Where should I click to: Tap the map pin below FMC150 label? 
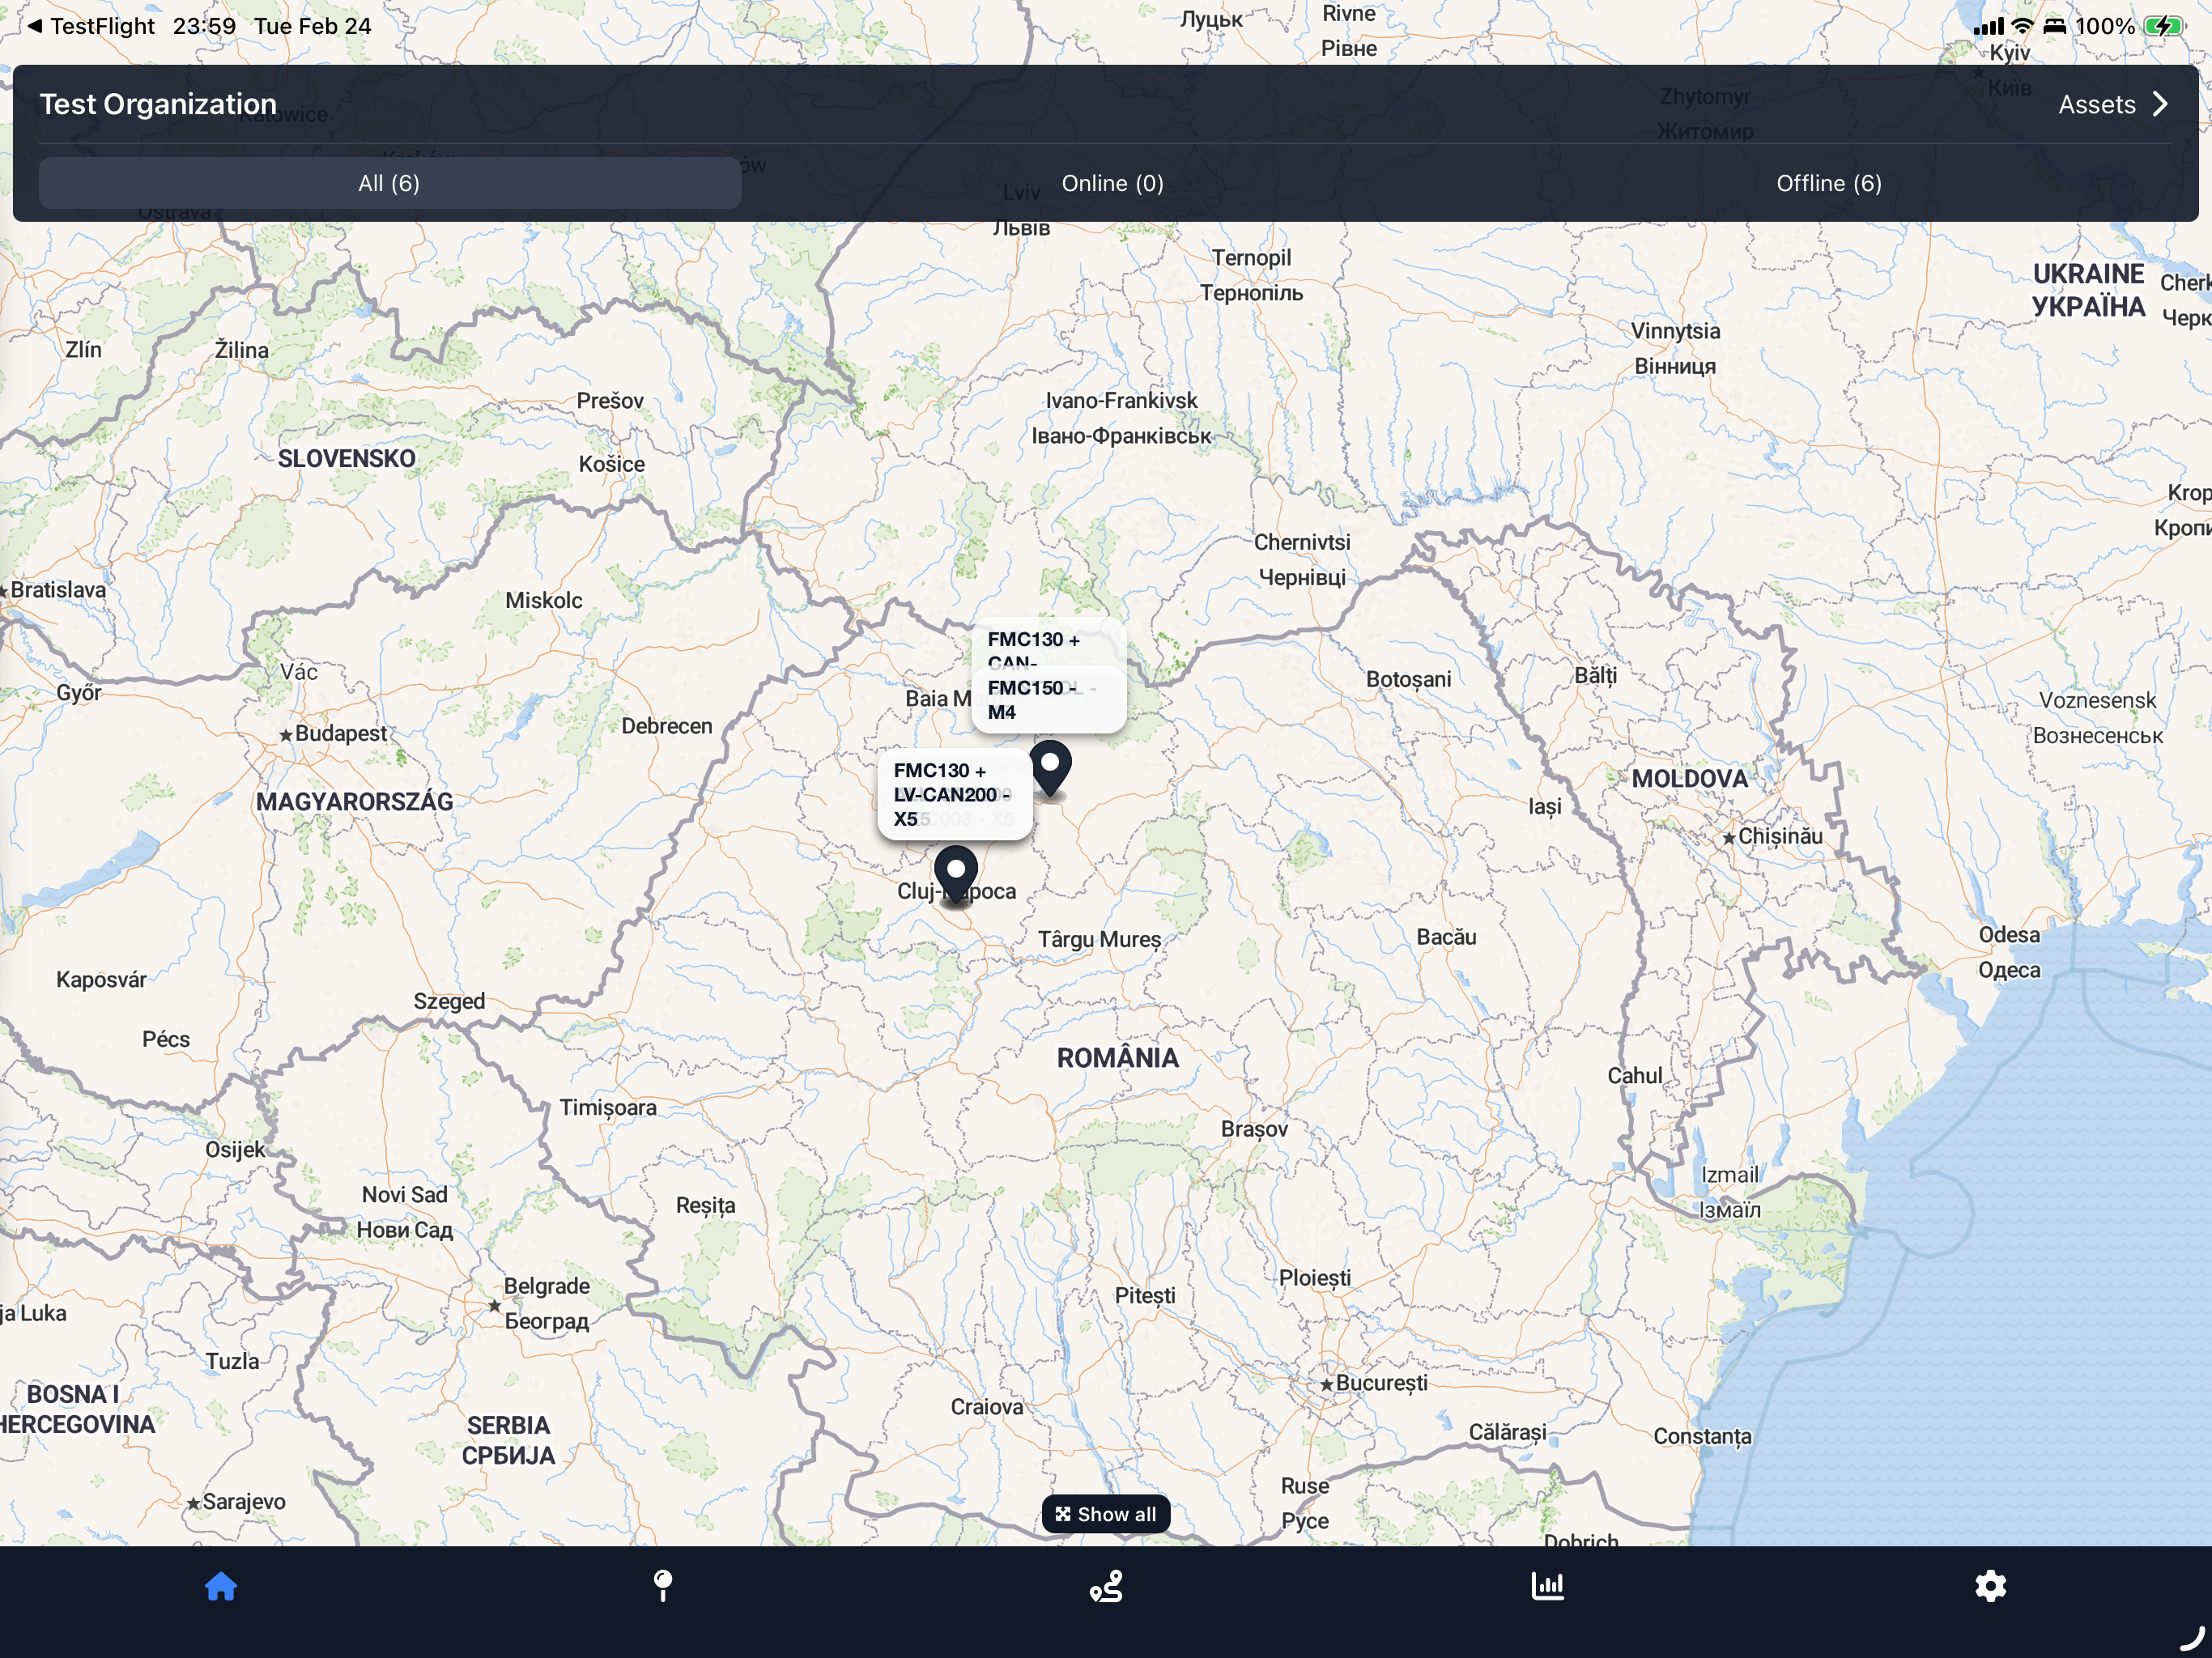[x=1050, y=768]
